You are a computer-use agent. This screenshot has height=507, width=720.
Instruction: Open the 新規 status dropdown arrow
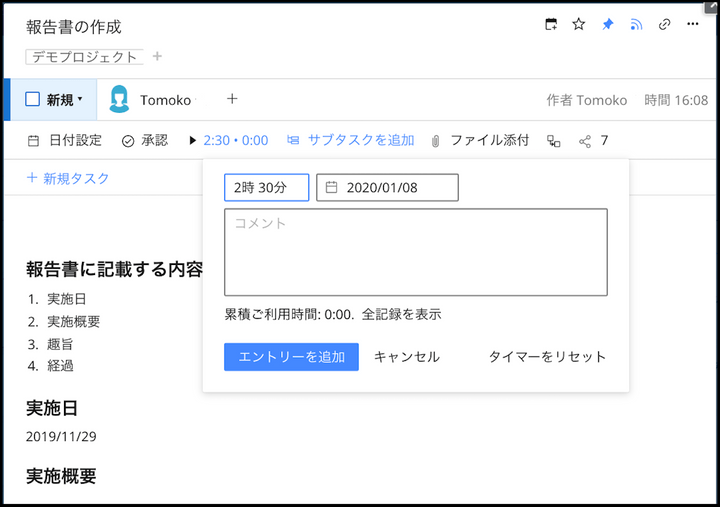(80, 99)
